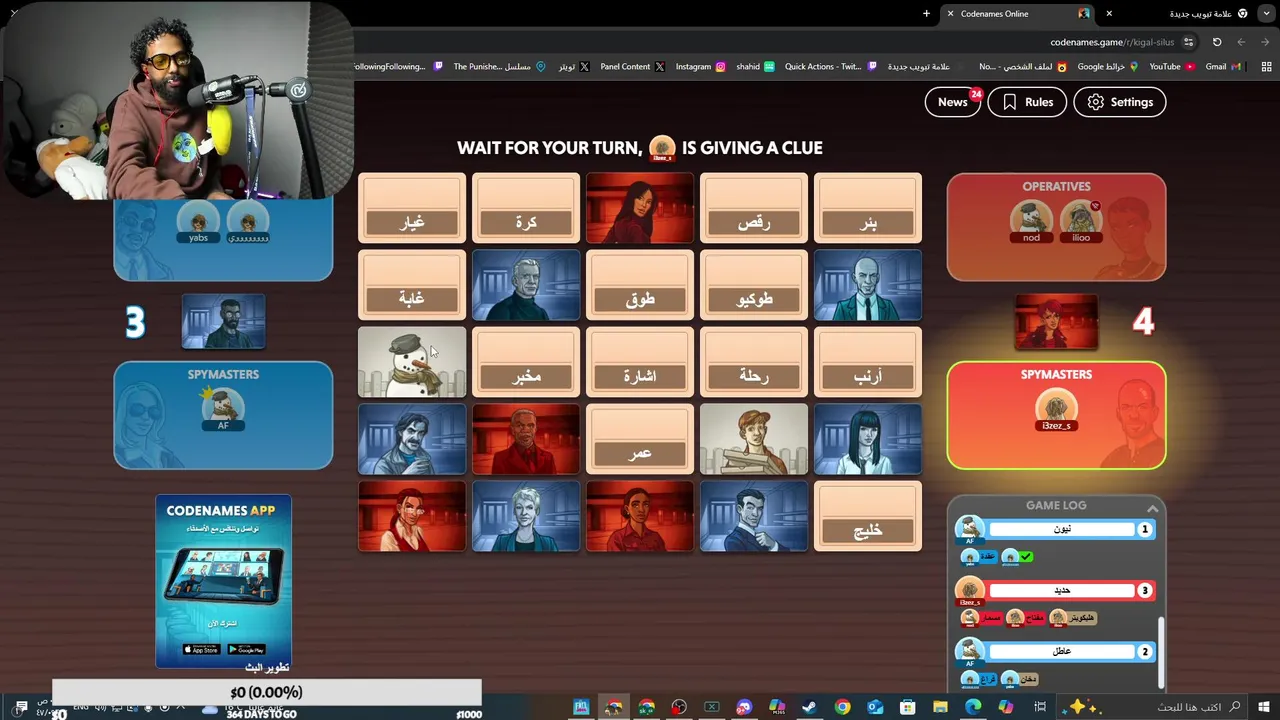This screenshot has height=720, width=1280.
Task: Open the تويتر bookmark
Action: (573, 66)
